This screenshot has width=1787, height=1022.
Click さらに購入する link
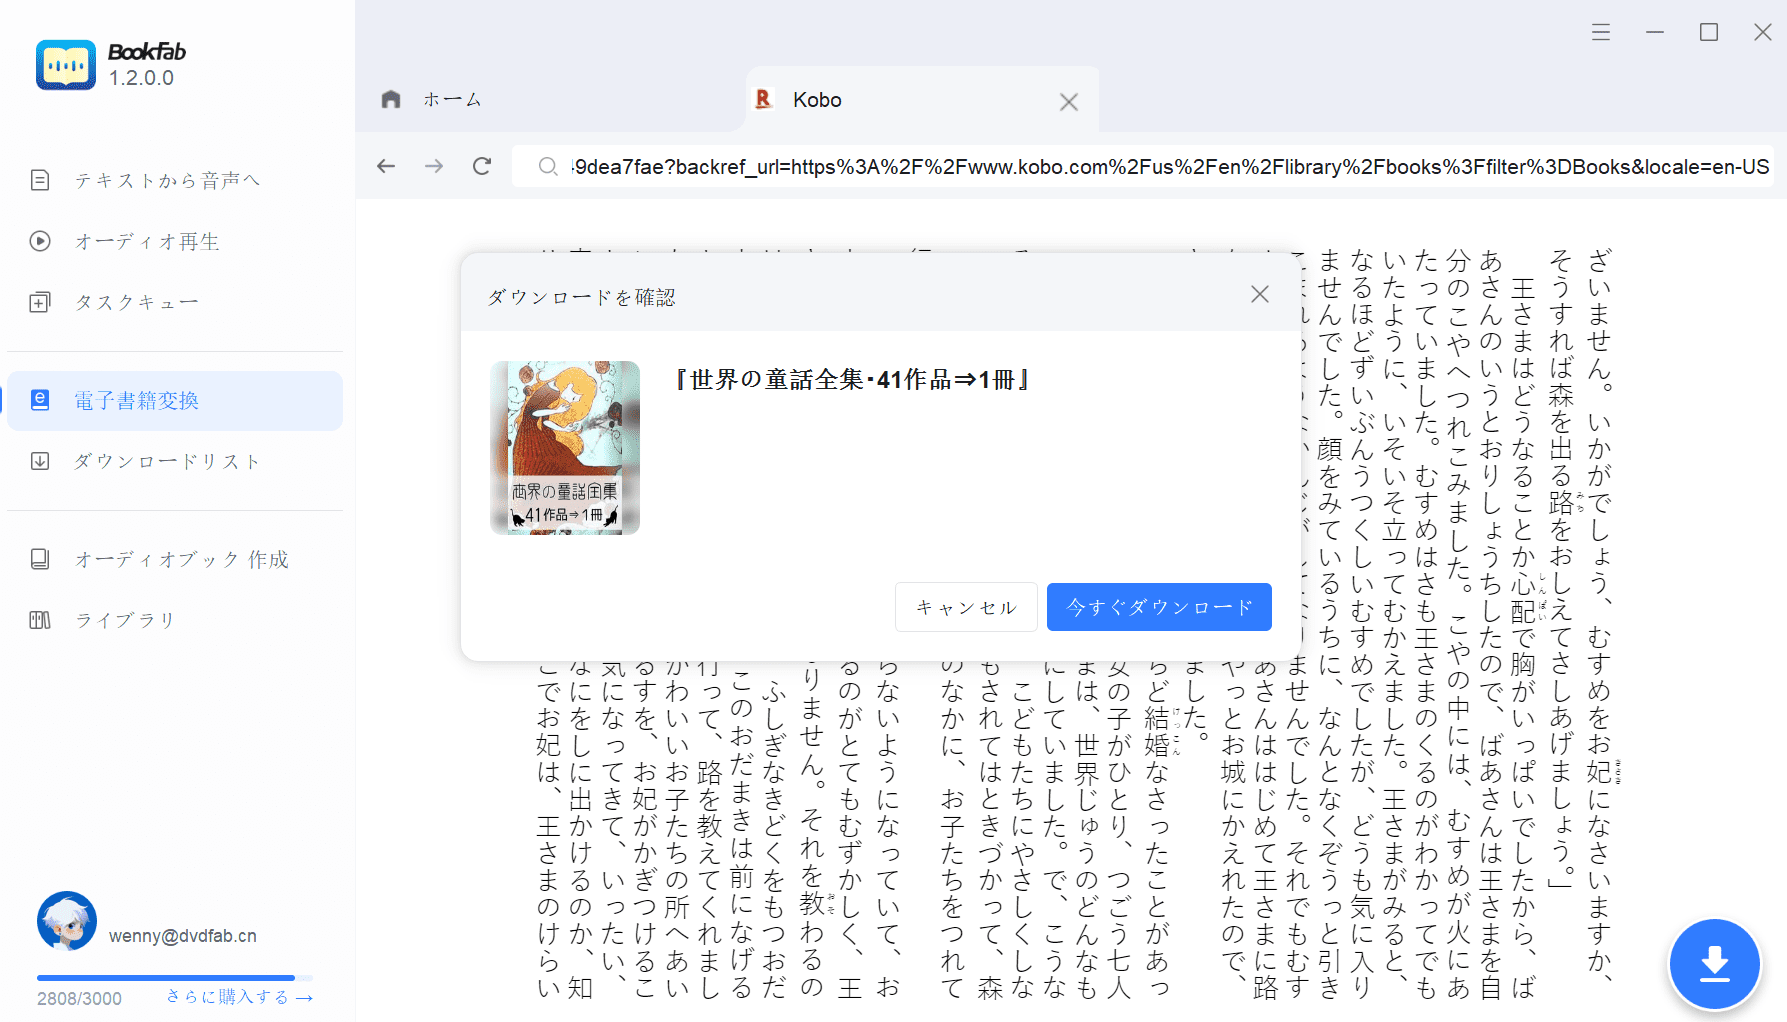239,997
